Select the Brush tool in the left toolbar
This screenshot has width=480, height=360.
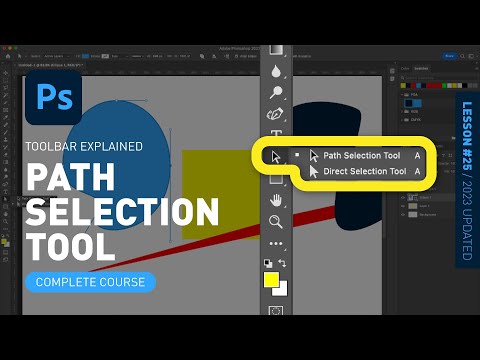[5, 132]
